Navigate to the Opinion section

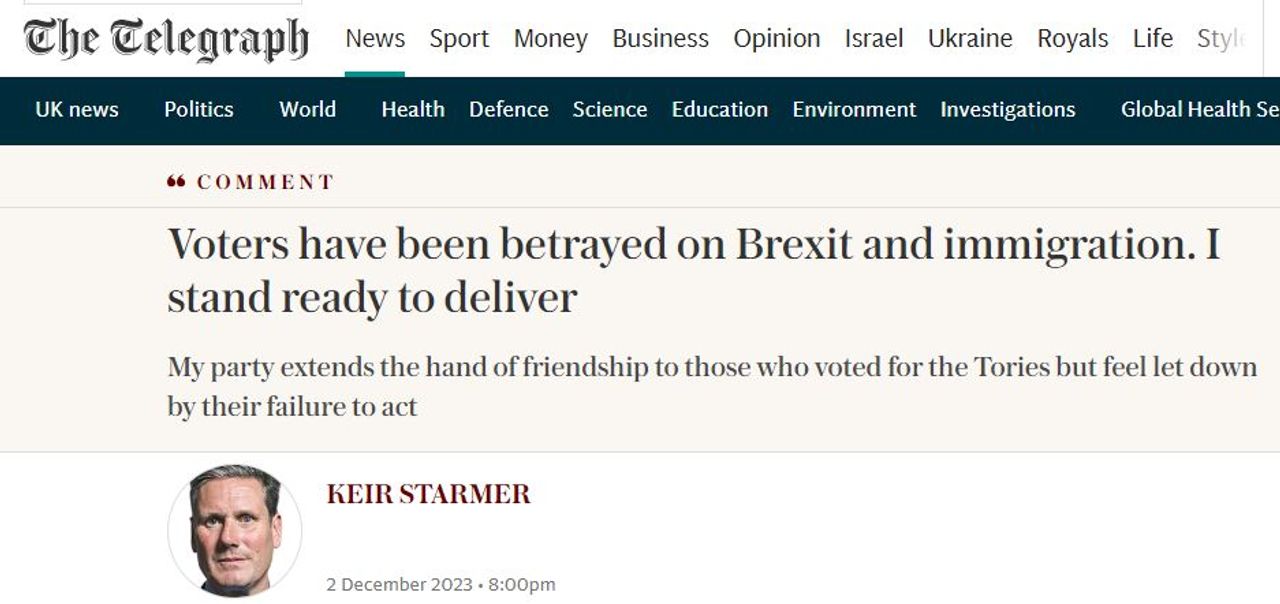(776, 39)
